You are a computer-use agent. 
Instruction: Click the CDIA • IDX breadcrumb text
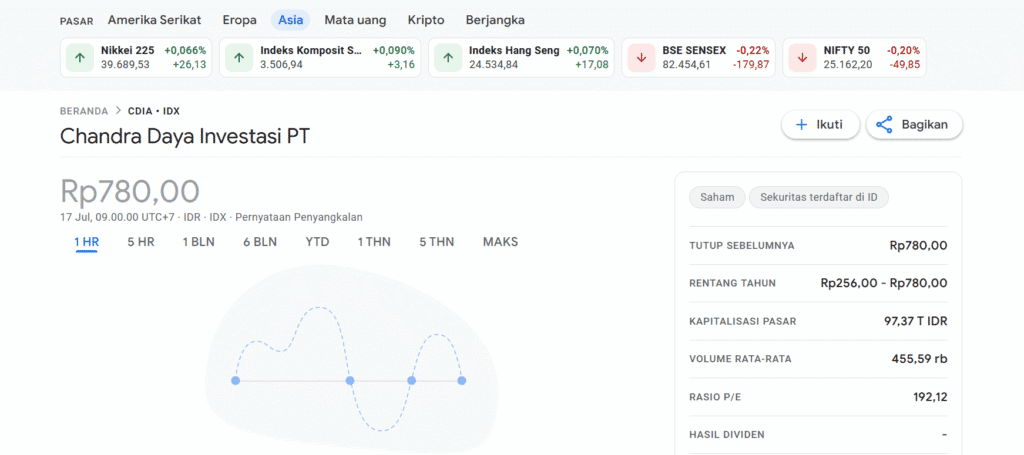pyautogui.click(x=153, y=112)
